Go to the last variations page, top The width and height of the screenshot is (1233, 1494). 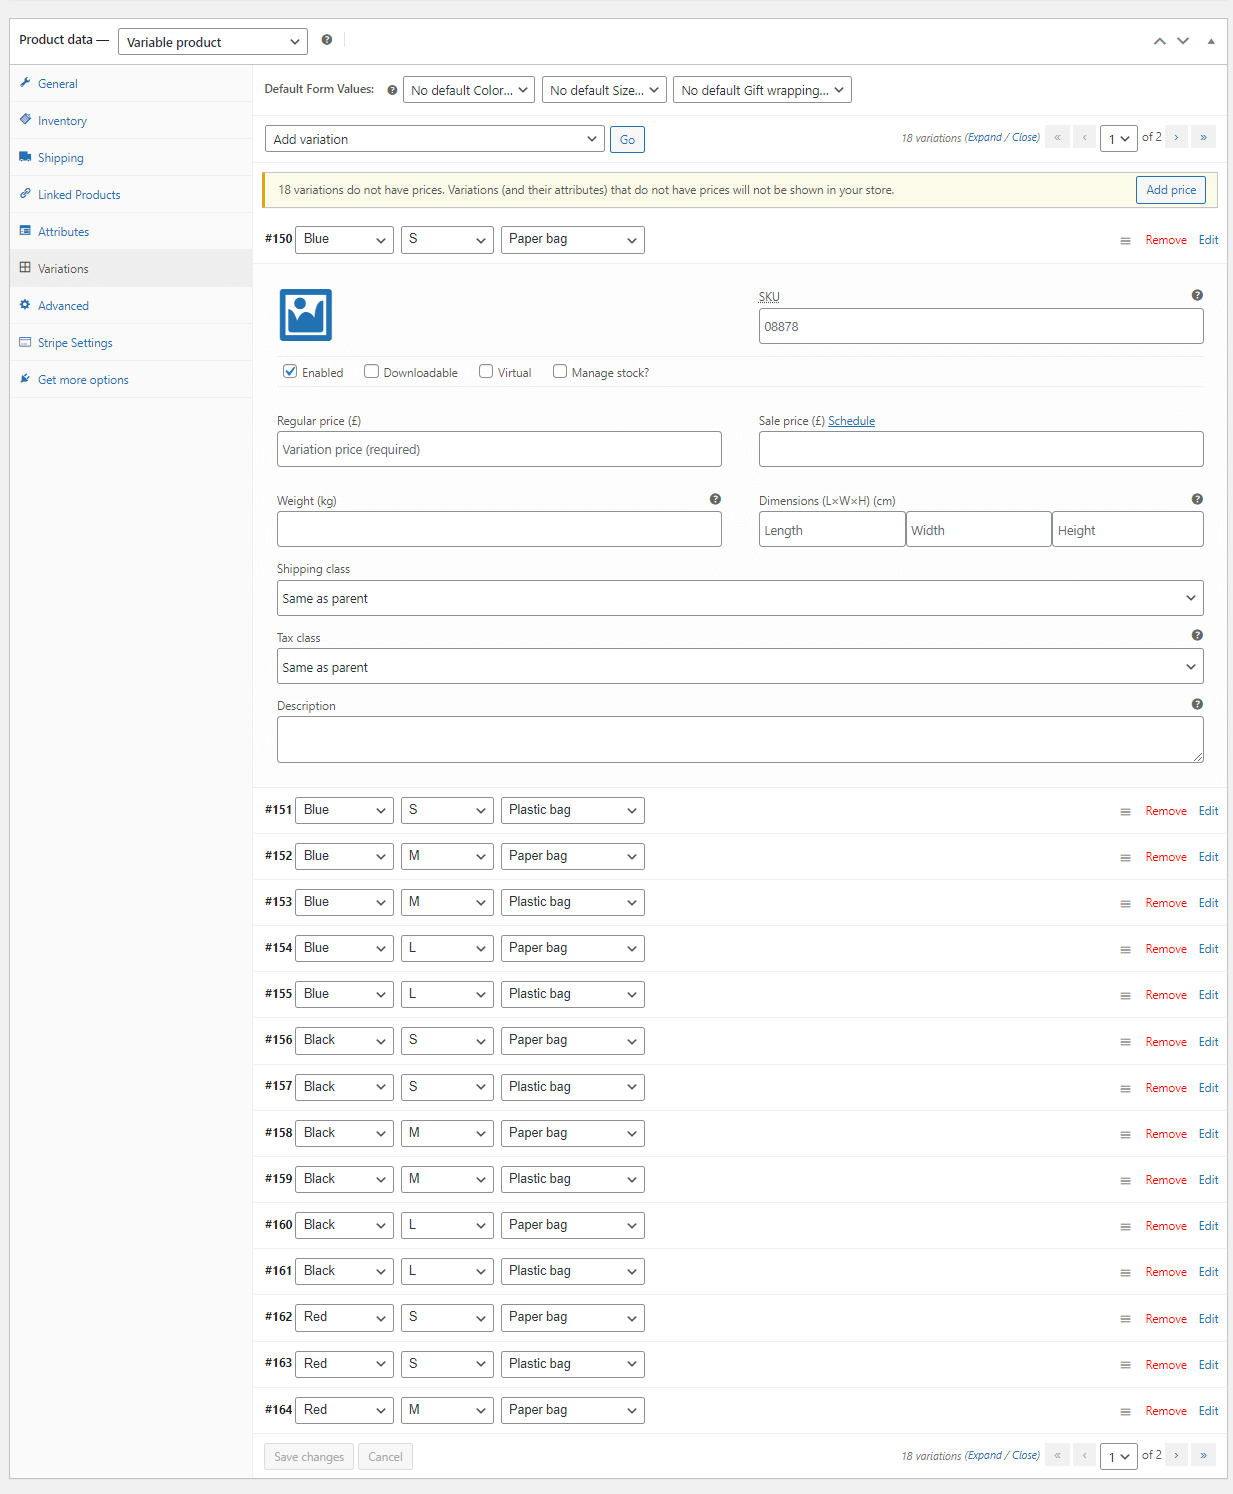[1204, 137]
